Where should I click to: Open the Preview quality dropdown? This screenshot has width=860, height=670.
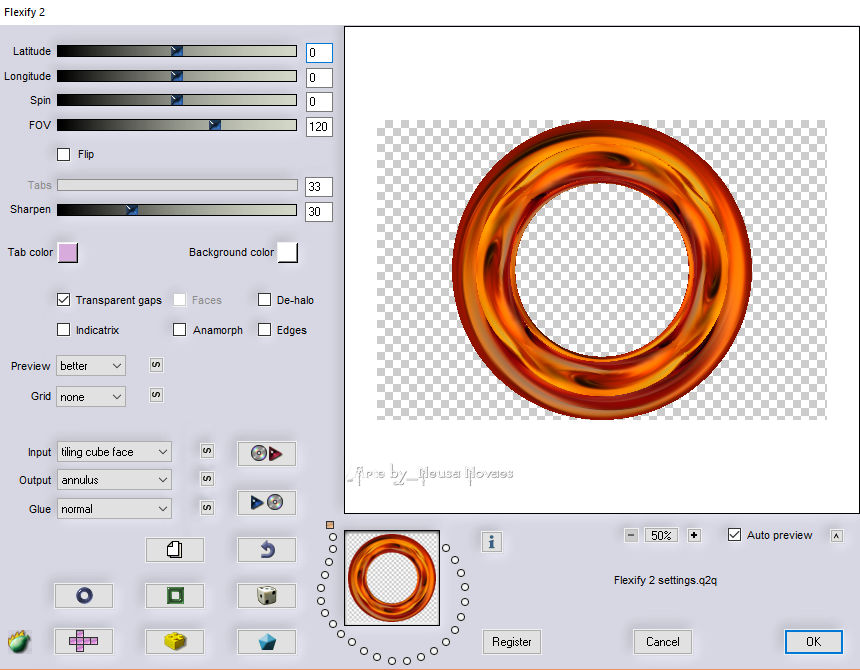pyautogui.click(x=91, y=366)
